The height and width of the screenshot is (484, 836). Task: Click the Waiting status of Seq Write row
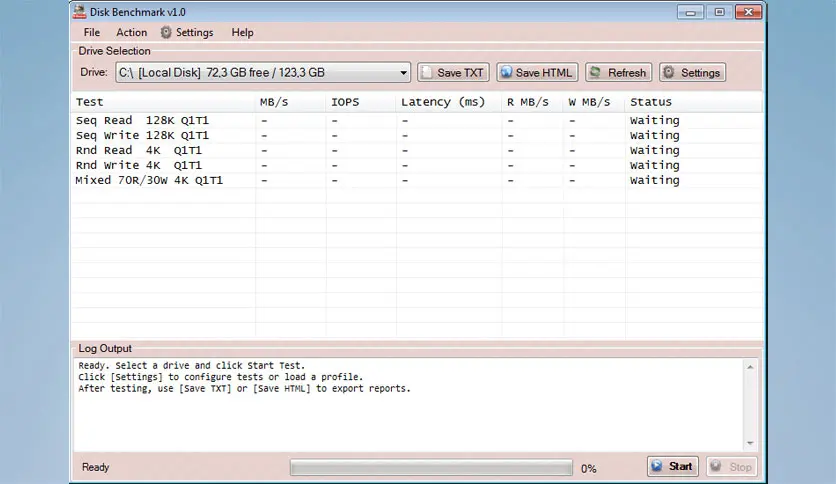tap(655, 135)
